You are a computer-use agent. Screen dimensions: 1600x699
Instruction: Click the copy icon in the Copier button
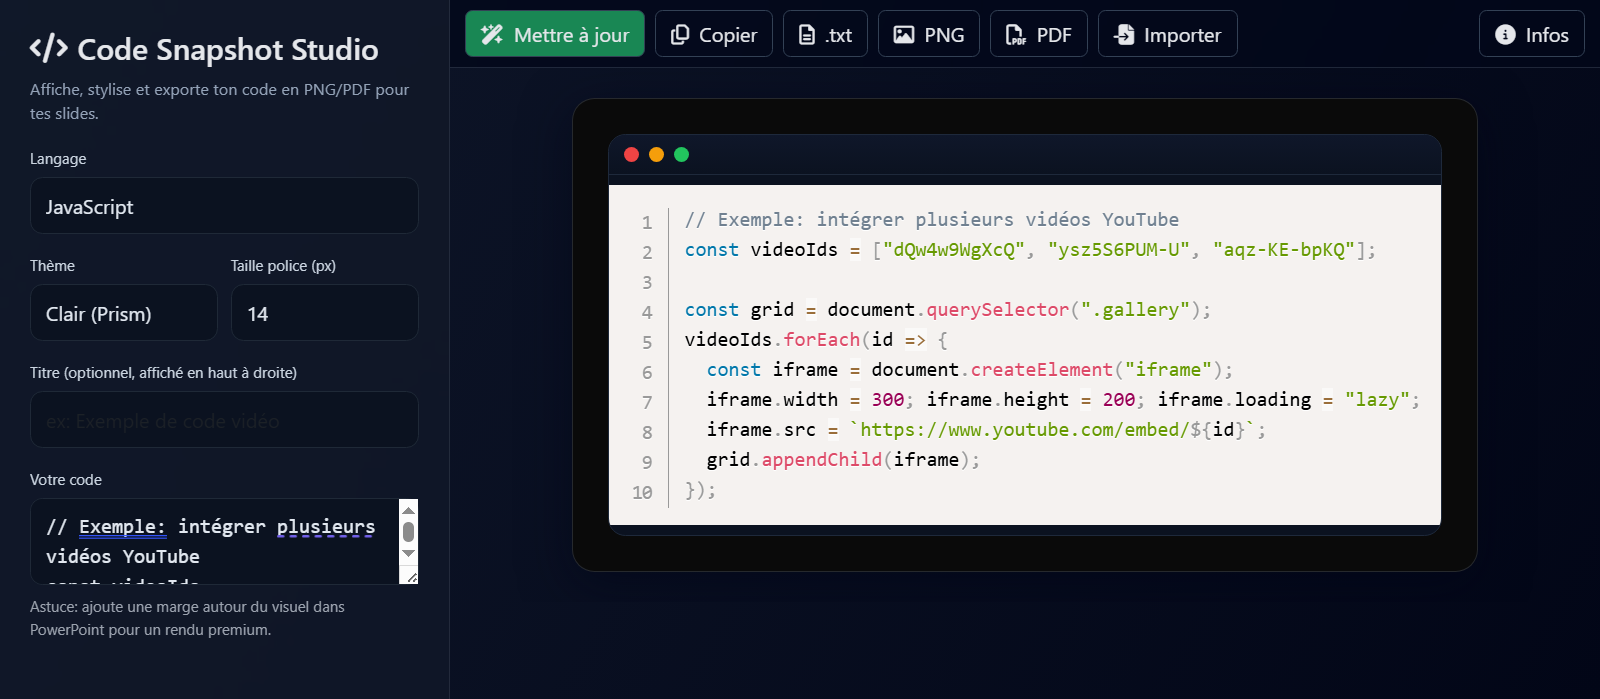680,35
